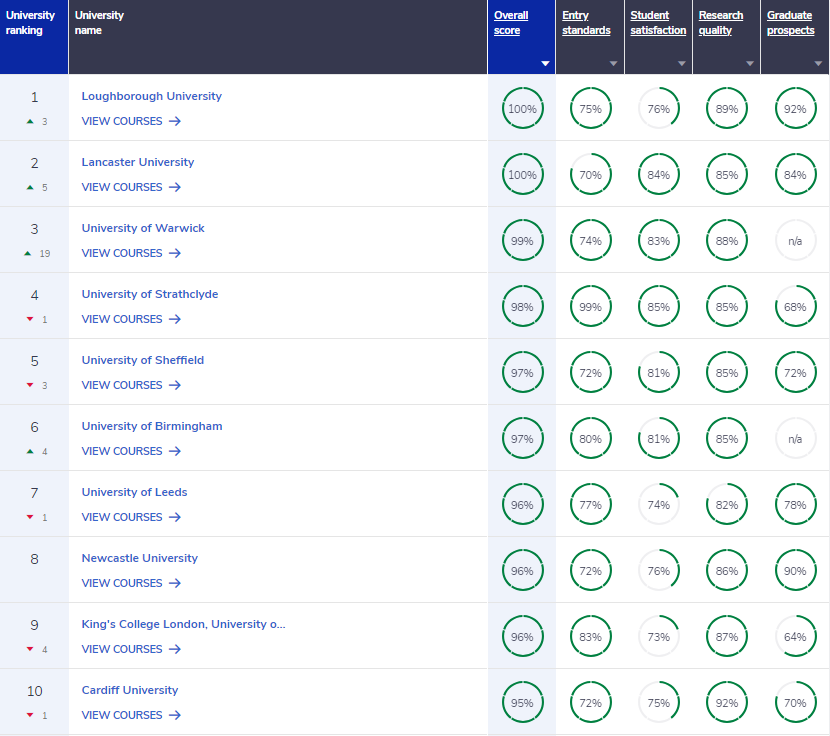Click Warwick's up 19 rank change arrow
The image size is (830, 736).
tap(28, 253)
